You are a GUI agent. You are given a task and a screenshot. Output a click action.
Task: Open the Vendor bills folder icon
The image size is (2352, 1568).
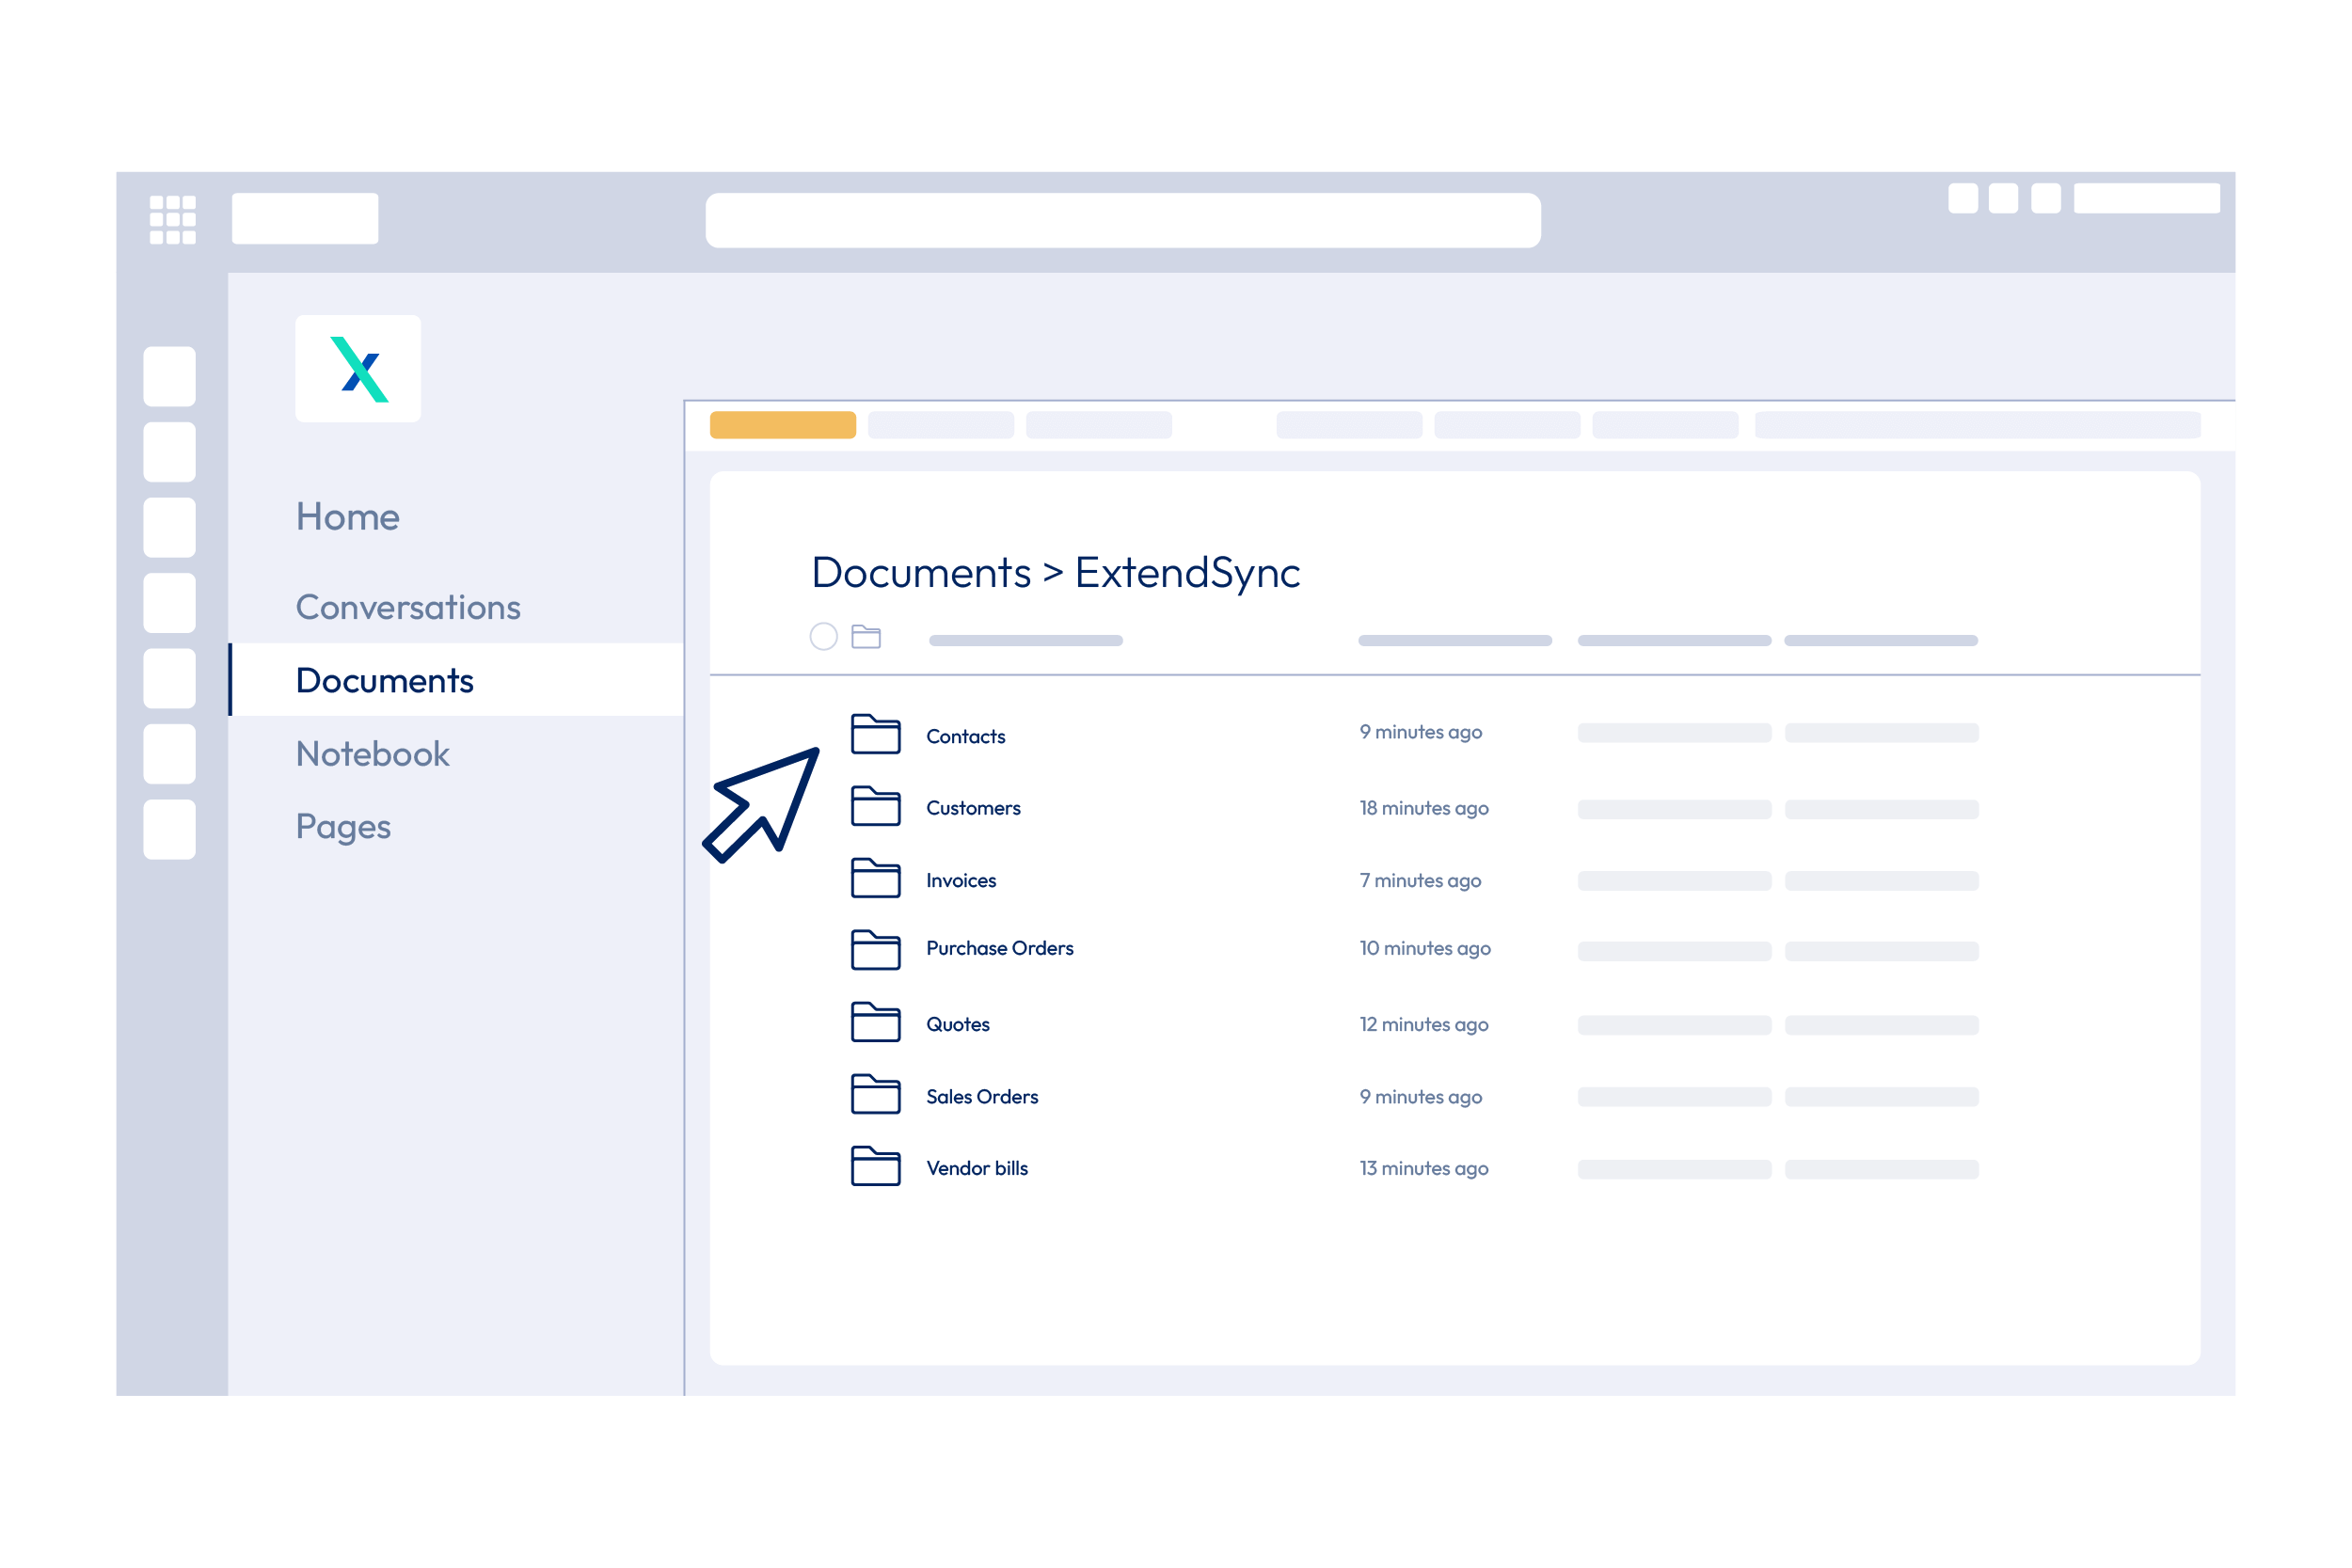[875, 1166]
